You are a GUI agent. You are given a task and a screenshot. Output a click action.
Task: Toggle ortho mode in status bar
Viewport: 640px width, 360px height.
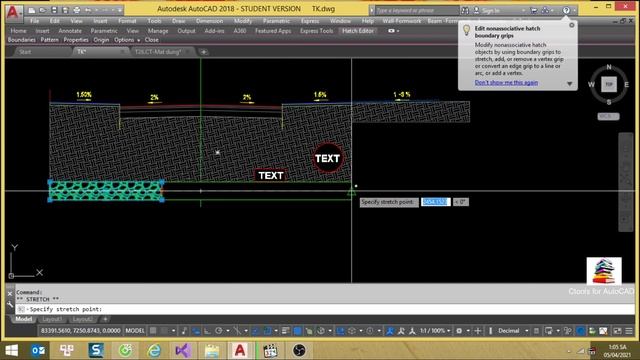point(207,331)
